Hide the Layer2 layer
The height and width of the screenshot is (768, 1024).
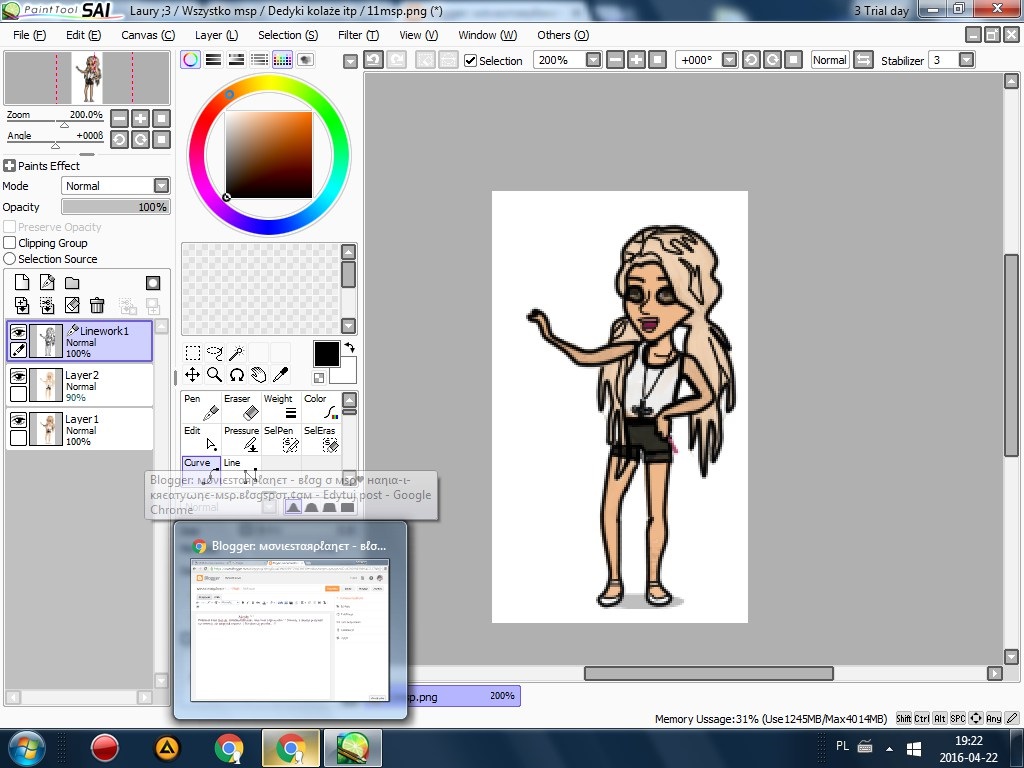point(18,376)
